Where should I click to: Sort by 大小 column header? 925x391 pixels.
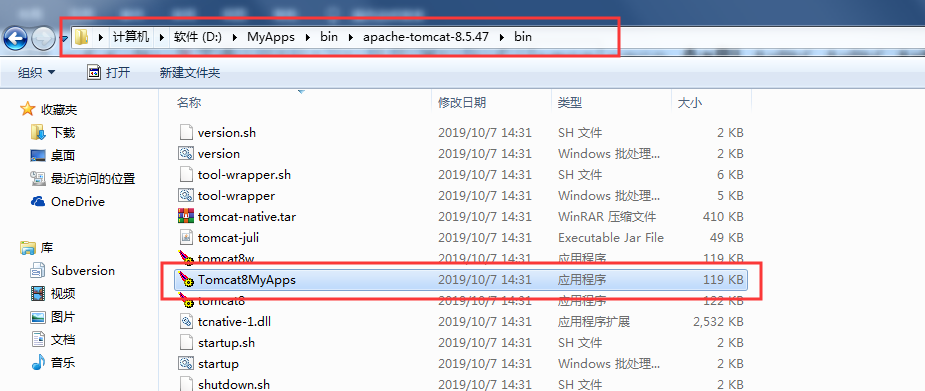pos(690,103)
